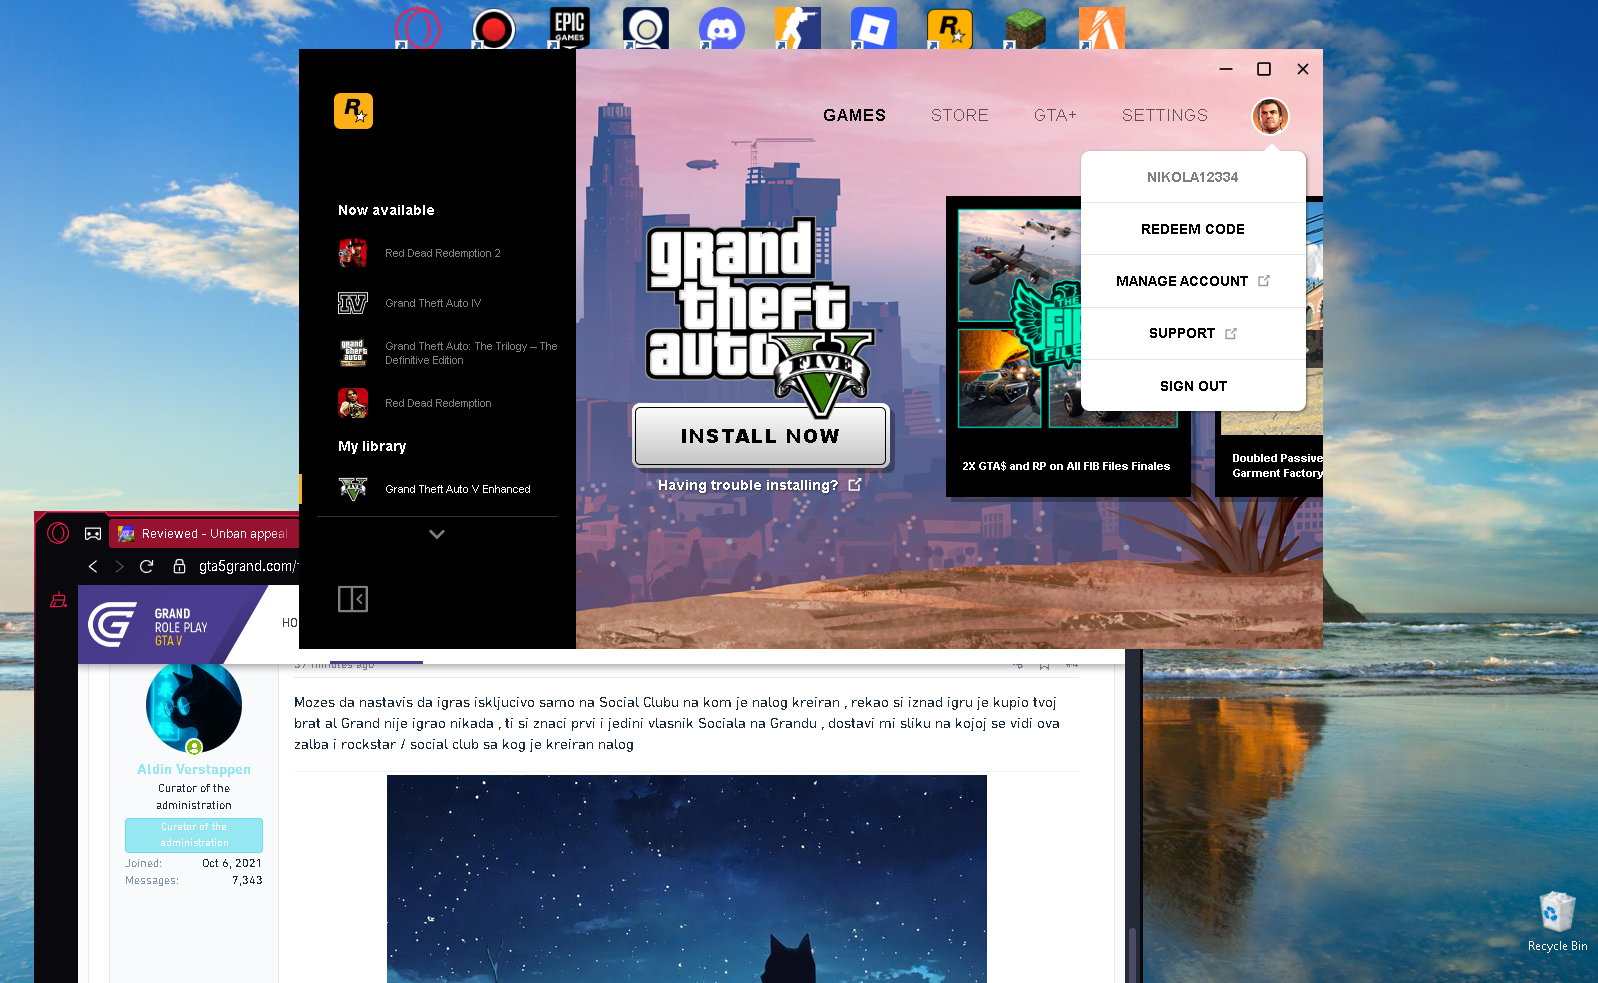Open the SETTINGS tab
1598x983 pixels.
(1165, 115)
